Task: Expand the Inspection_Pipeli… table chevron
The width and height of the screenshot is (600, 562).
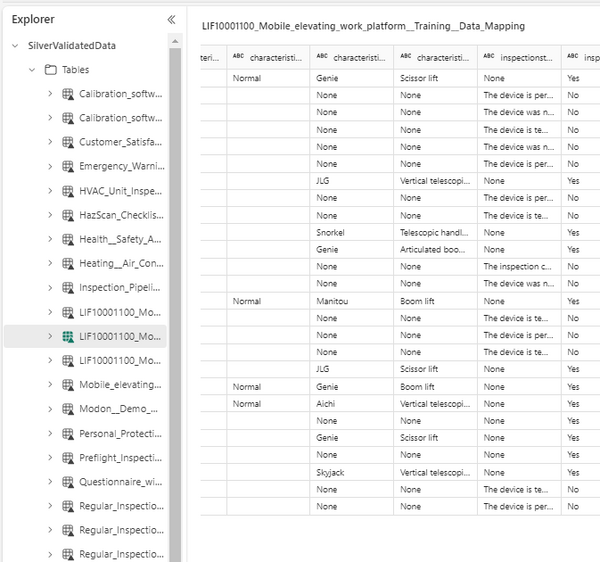Action: point(50,288)
